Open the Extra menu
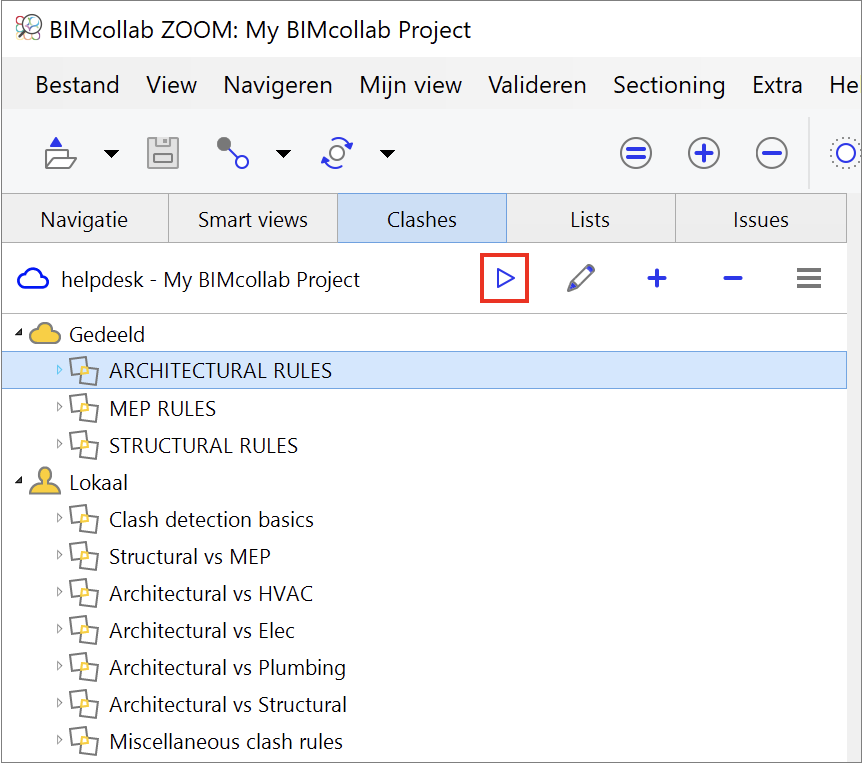Screen dimensions: 862x764 pos(777,85)
